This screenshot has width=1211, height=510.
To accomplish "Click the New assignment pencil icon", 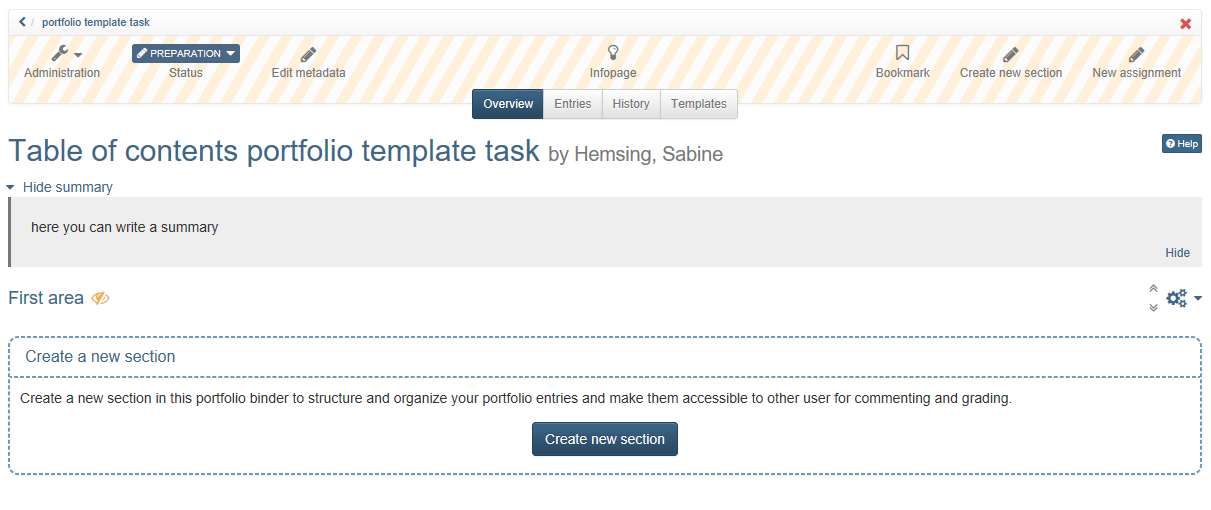I will pos(1136,54).
